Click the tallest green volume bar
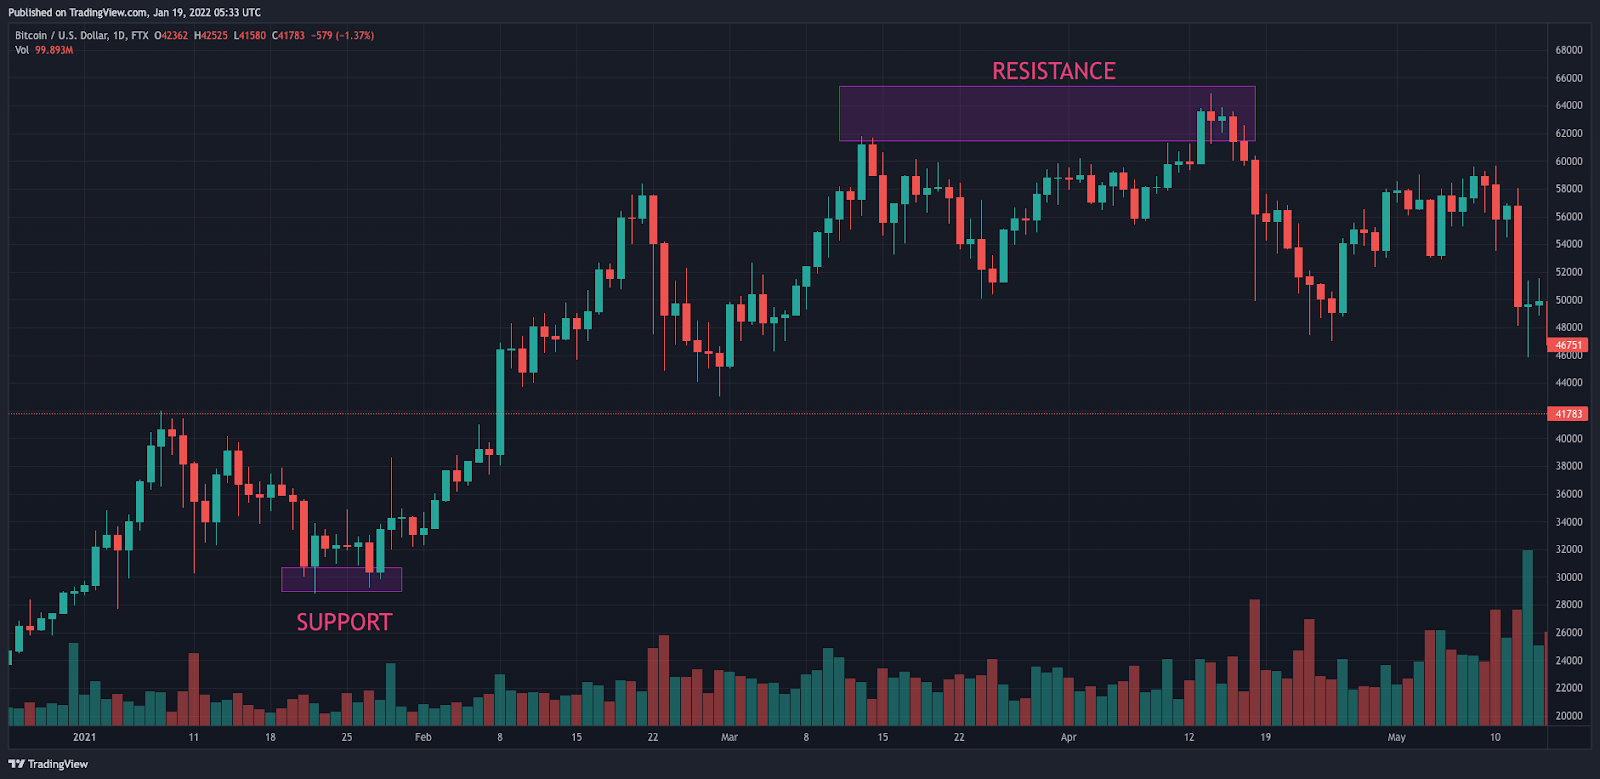The image size is (1600, 779). click(x=1527, y=638)
